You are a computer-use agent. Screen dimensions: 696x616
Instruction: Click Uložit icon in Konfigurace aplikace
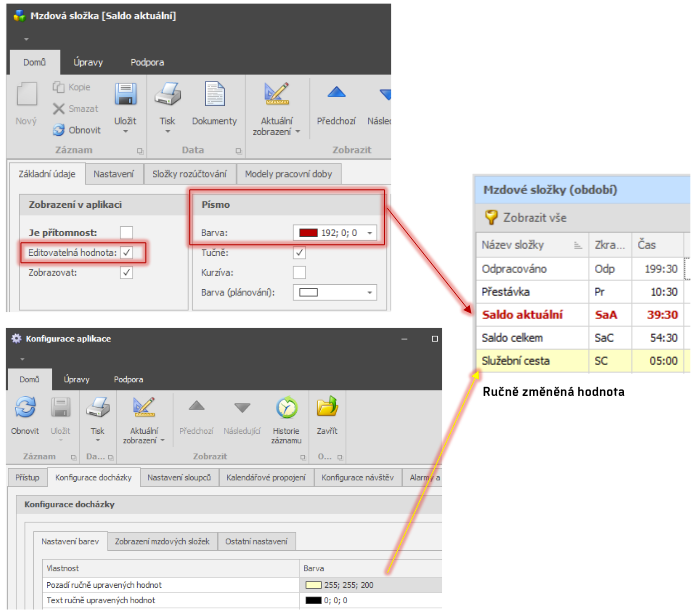61,407
